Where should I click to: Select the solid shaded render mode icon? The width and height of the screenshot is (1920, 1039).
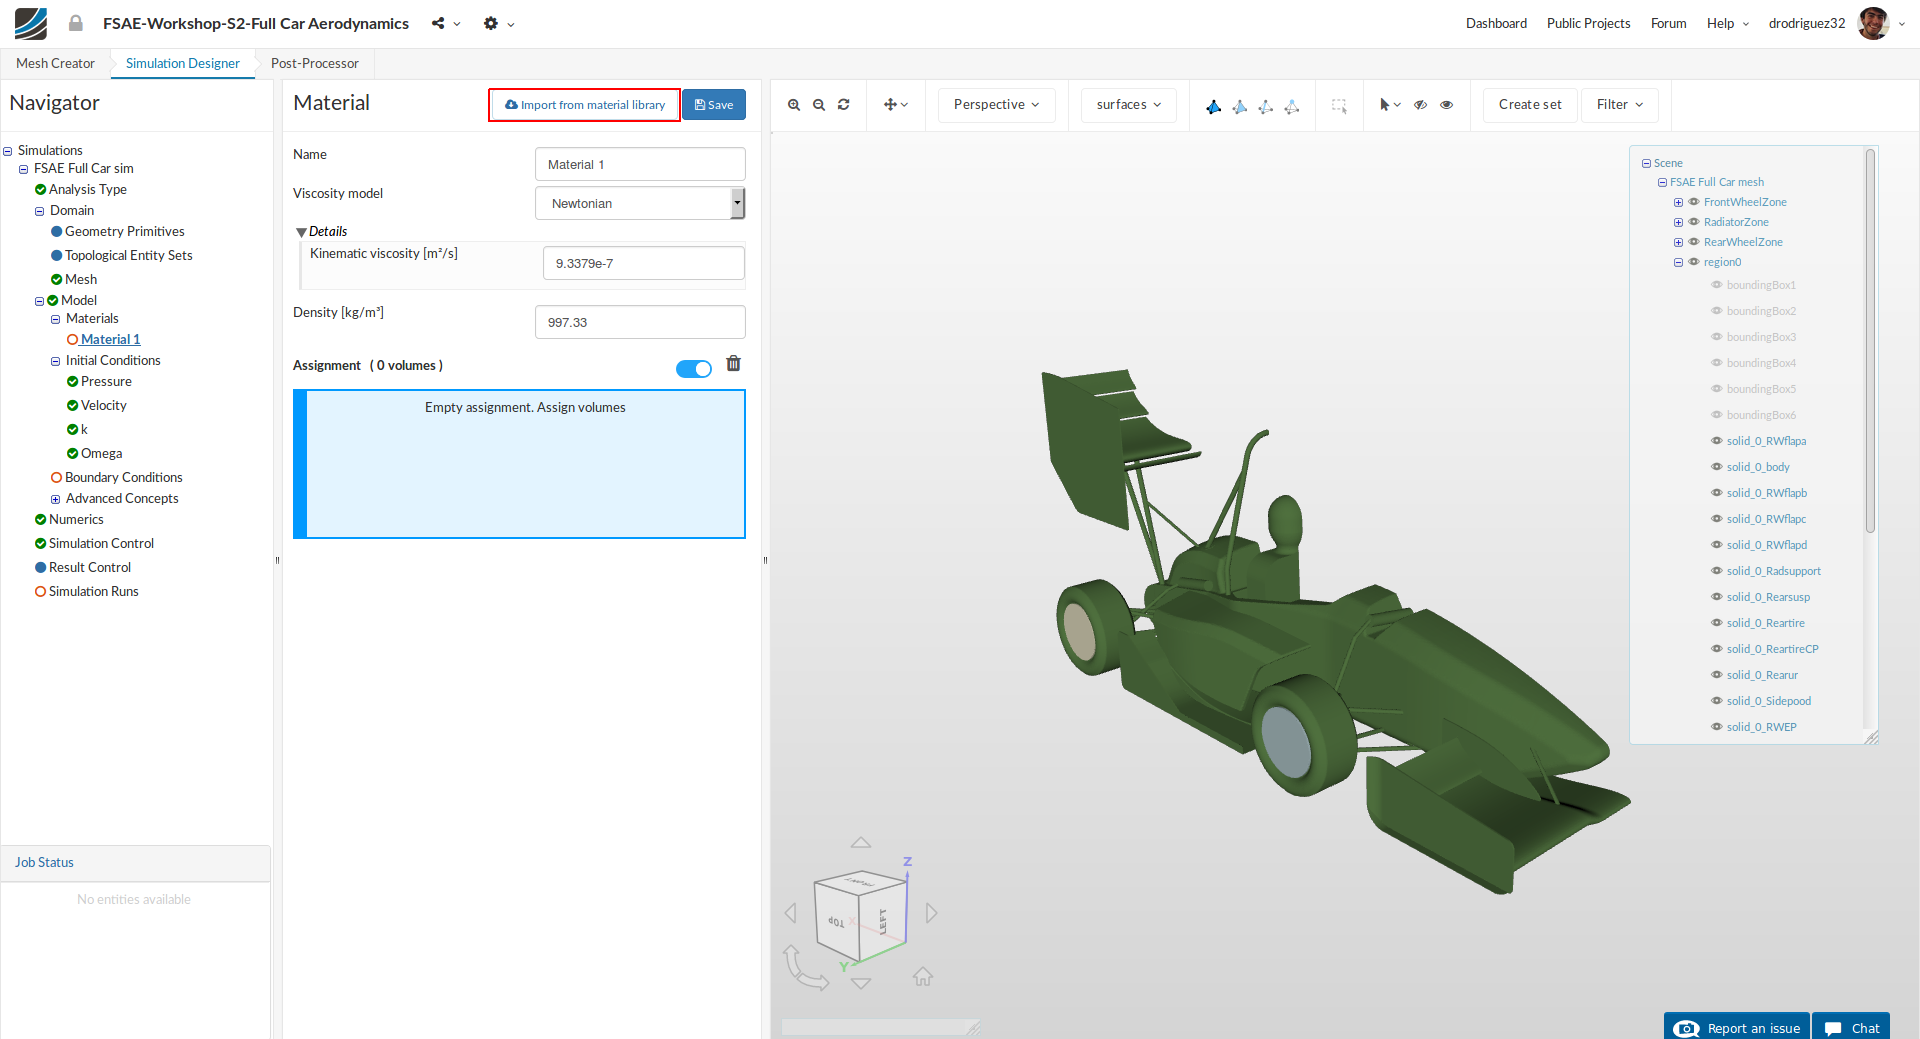coord(1213,106)
